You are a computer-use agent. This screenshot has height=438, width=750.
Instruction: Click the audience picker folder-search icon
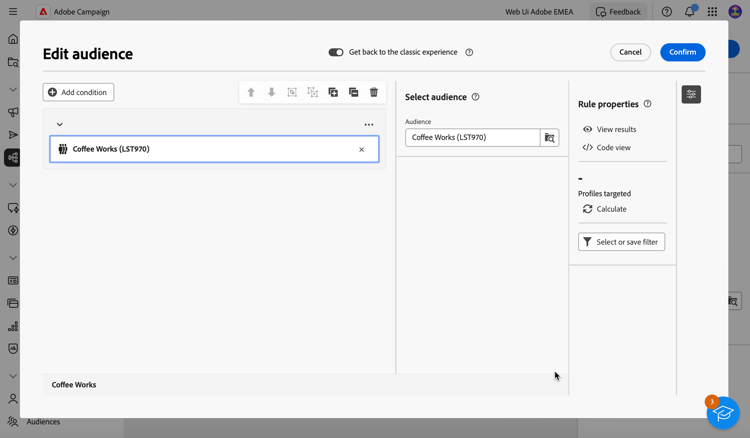549,138
